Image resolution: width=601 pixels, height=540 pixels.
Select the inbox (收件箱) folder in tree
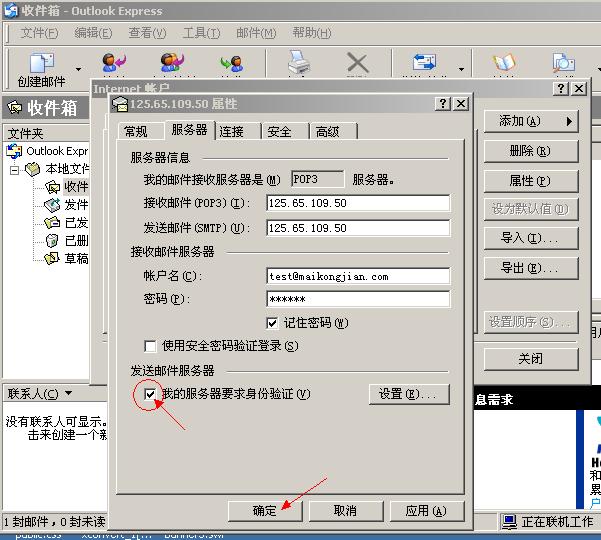point(67,187)
